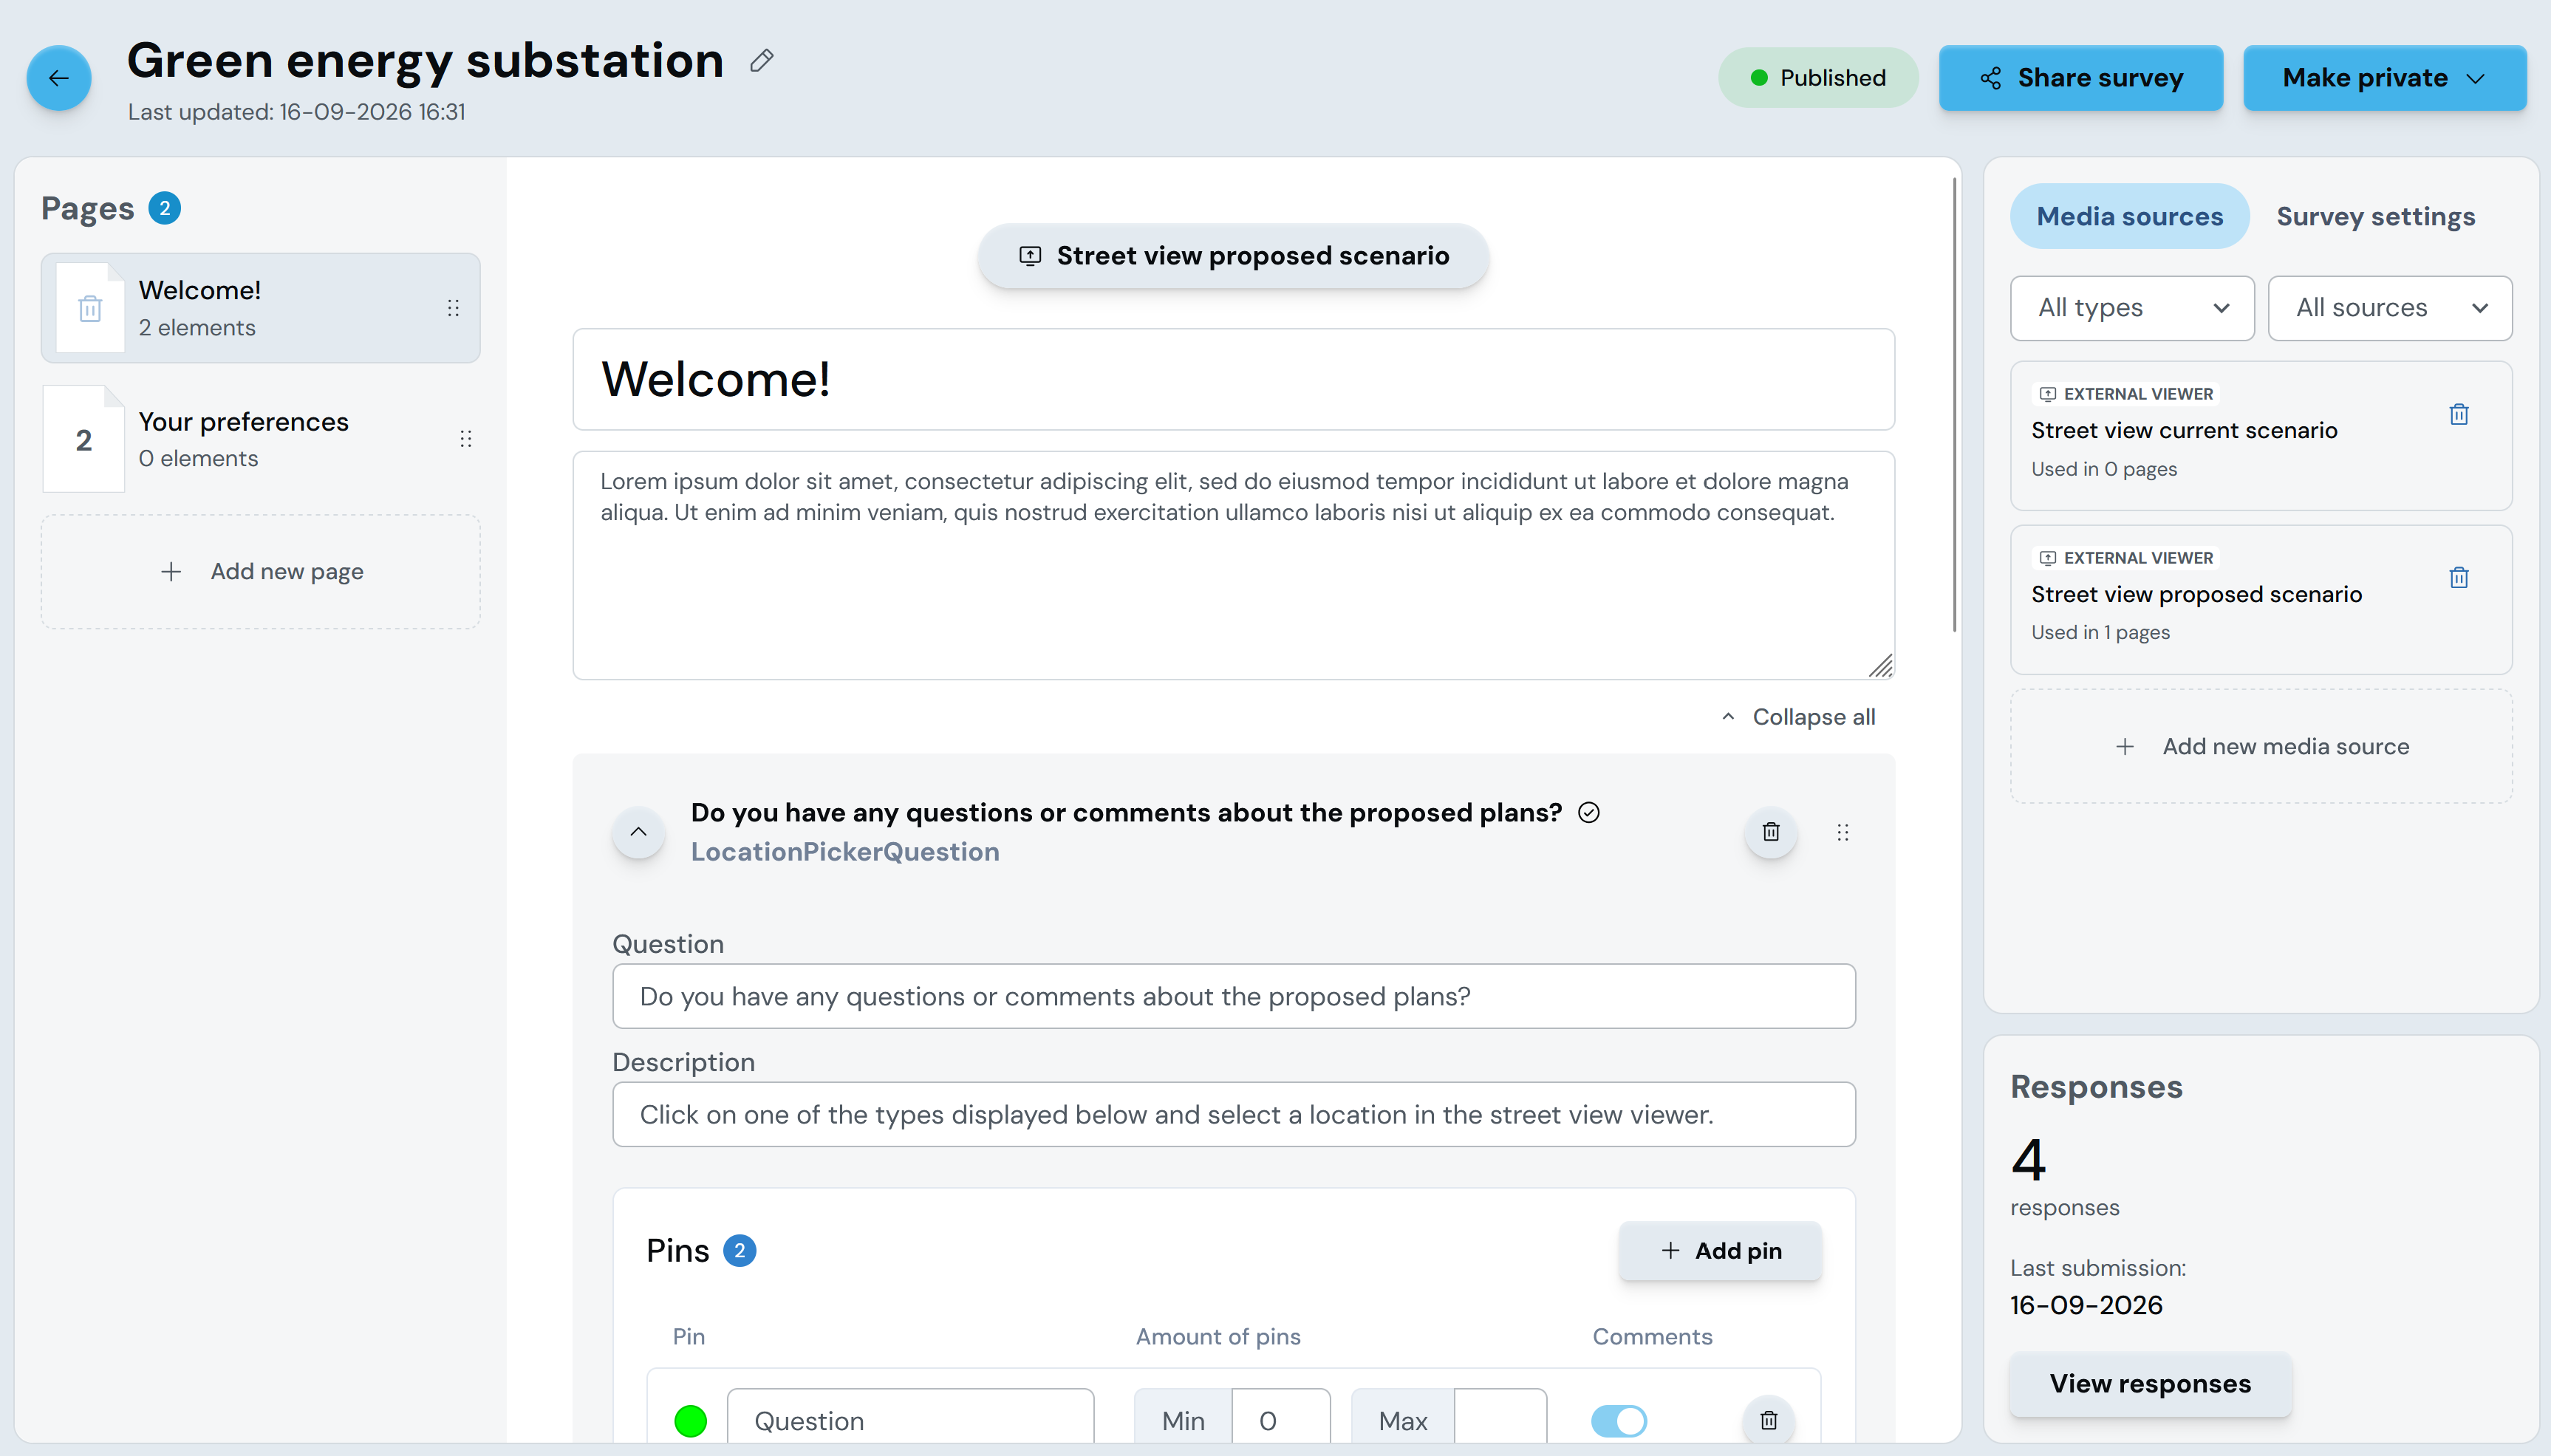Viewport: 2551px width, 1456px height.
Task: Grab the Your preferences page drag handle
Action: [x=465, y=439]
